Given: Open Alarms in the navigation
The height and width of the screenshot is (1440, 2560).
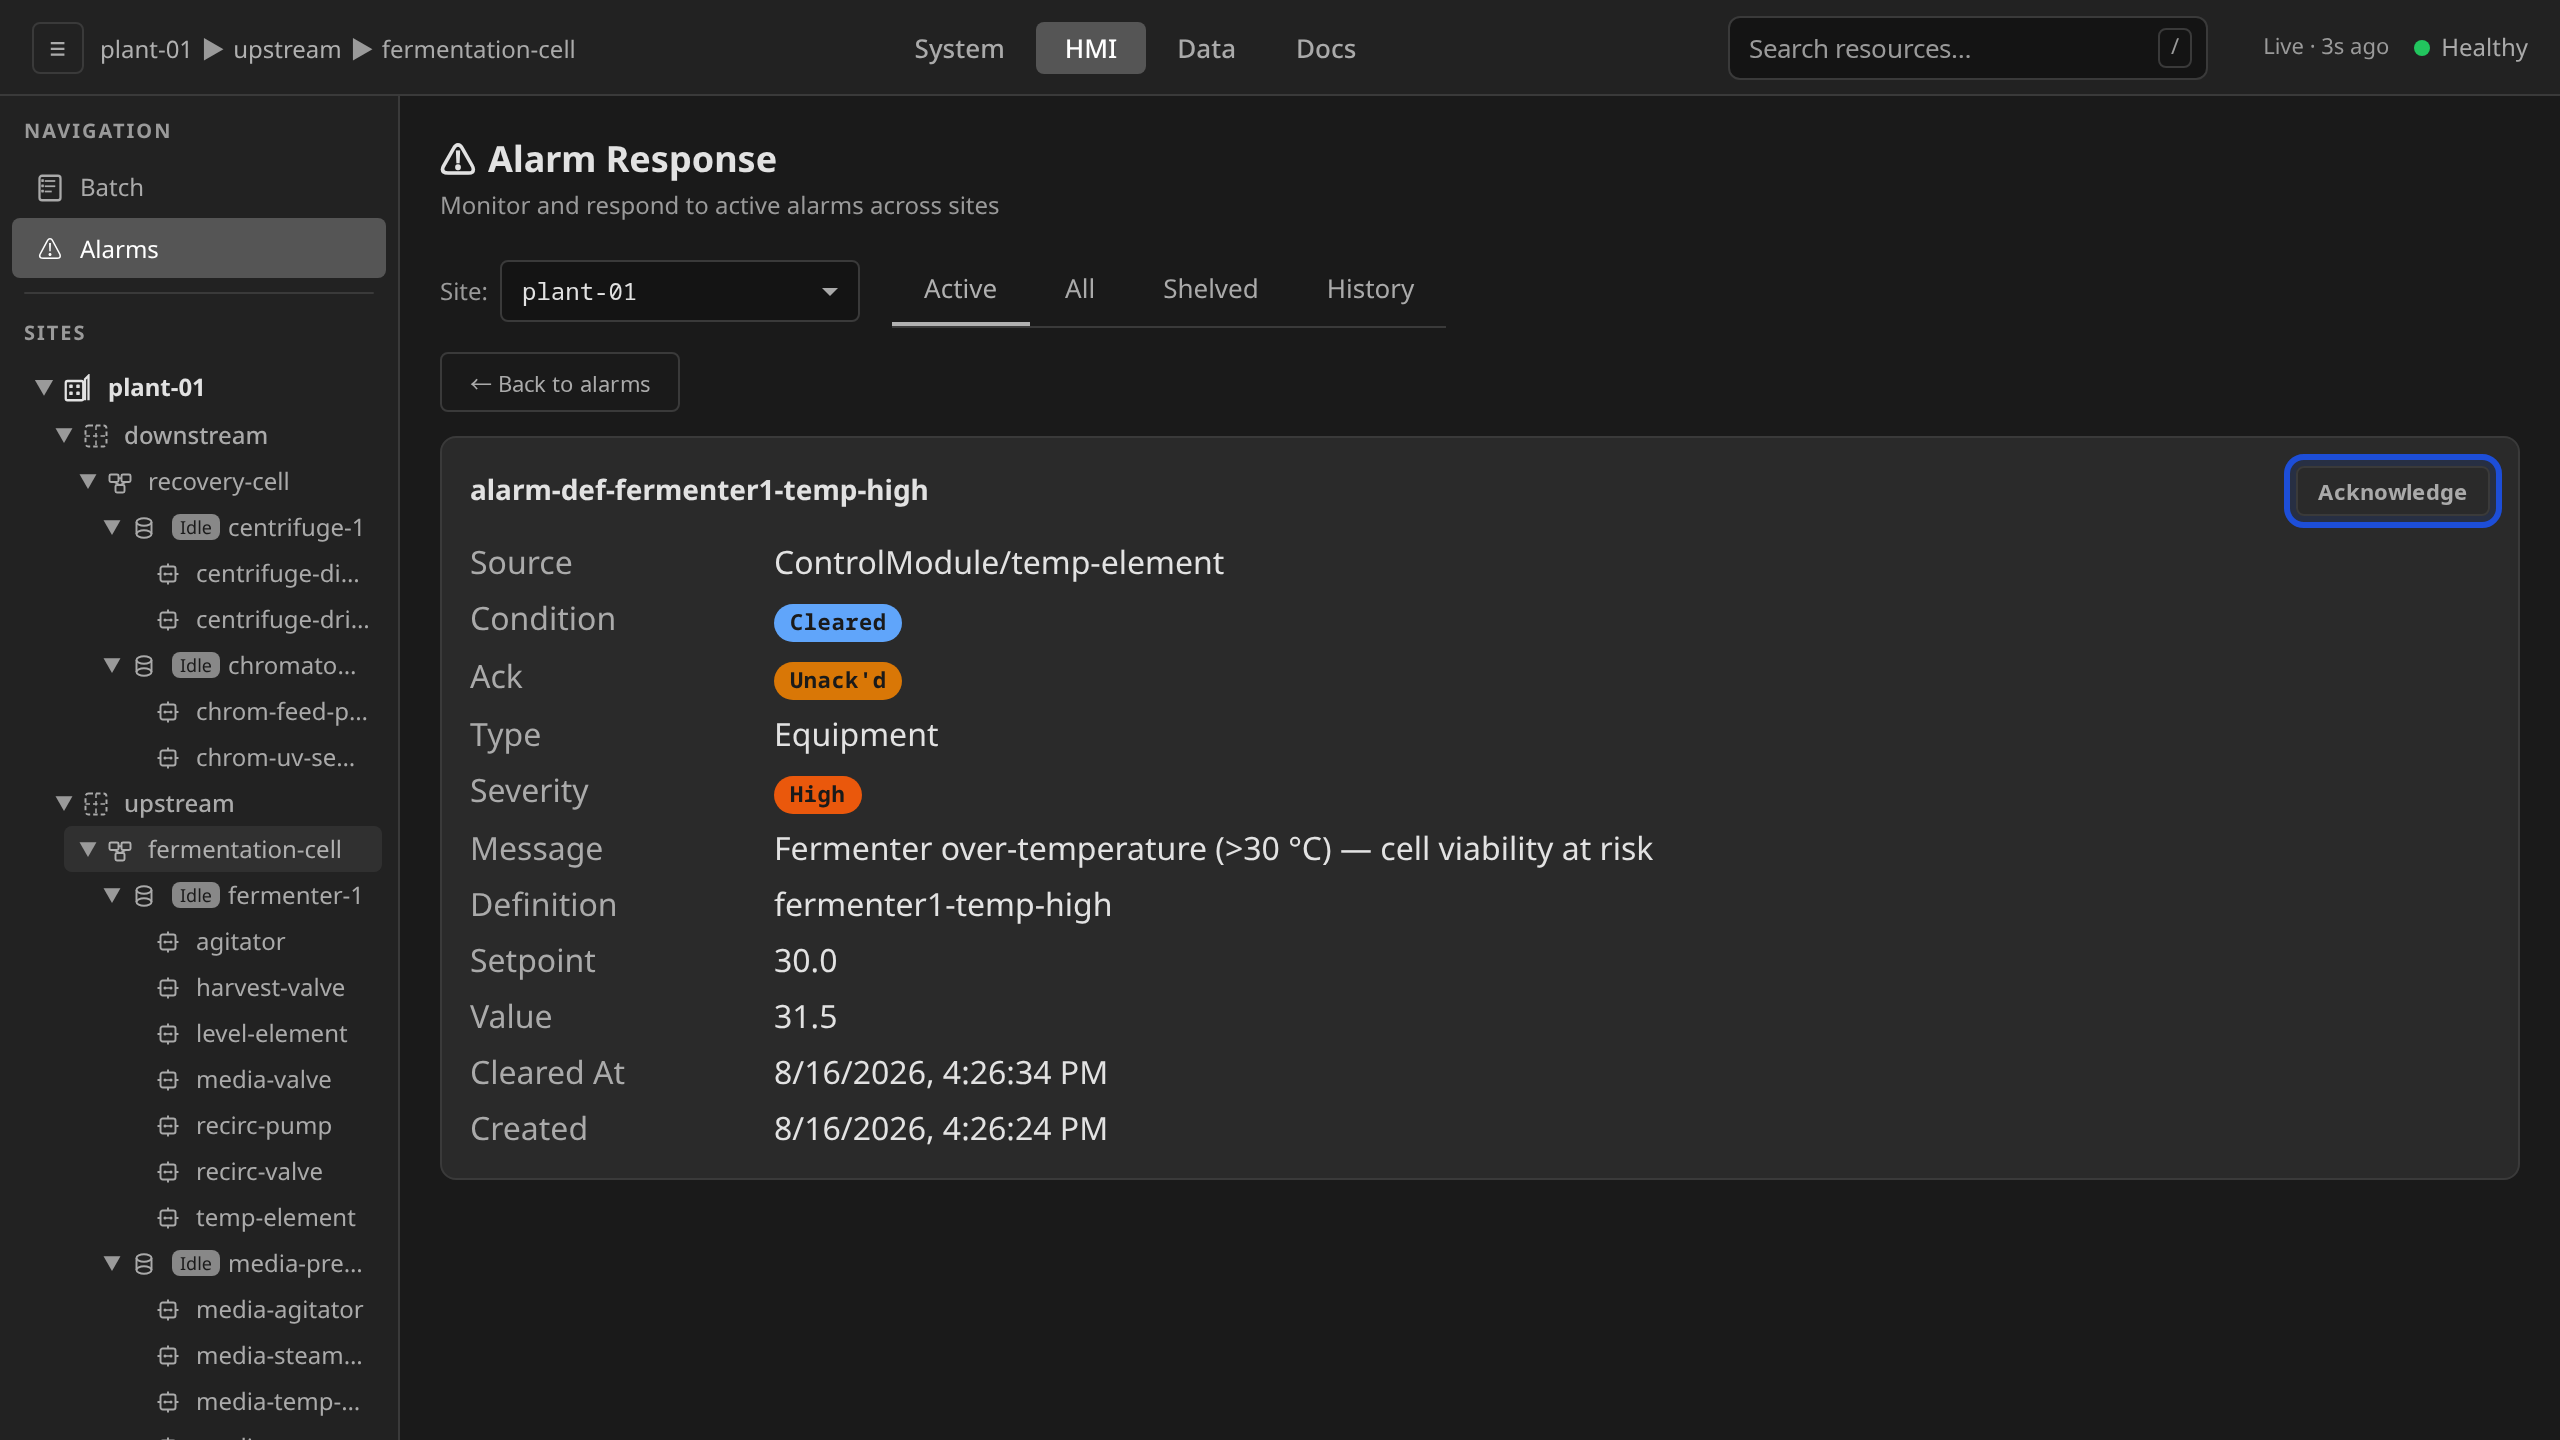Looking at the screenshot, I should click(x=199, y=249).
